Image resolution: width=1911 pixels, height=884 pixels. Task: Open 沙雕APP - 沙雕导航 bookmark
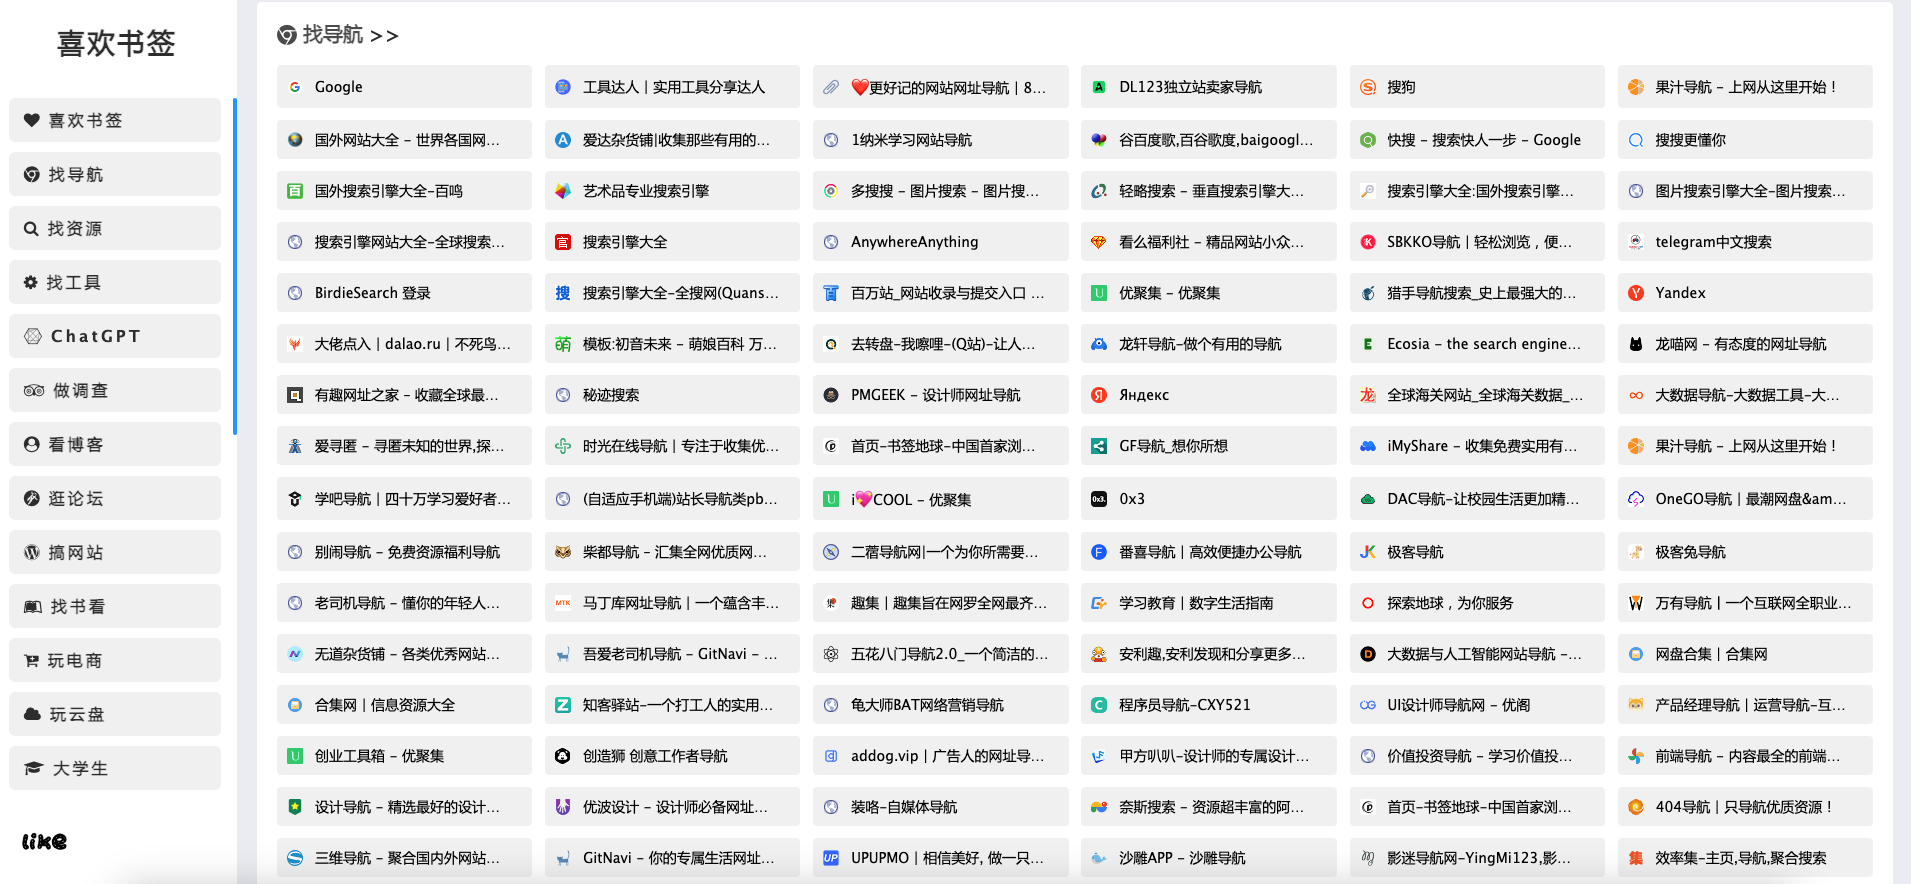1208,858
